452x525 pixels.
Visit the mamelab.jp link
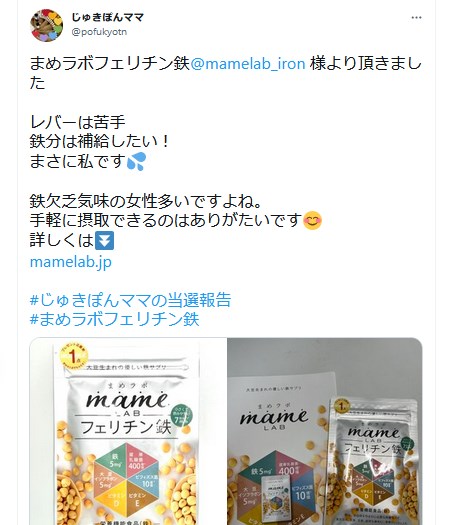71,262
